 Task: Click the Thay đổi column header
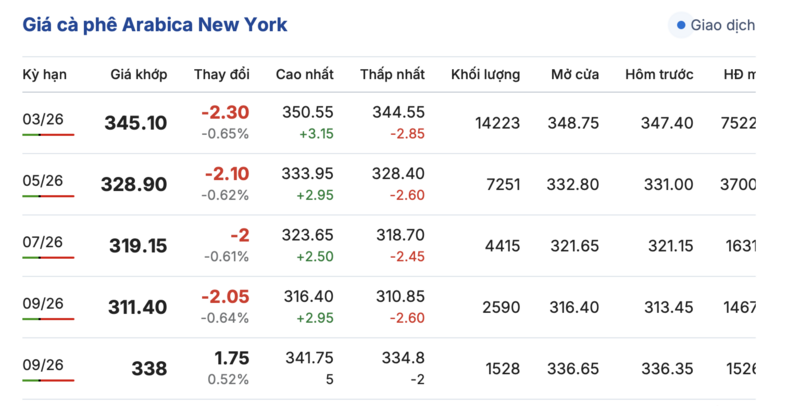[221, 75]
